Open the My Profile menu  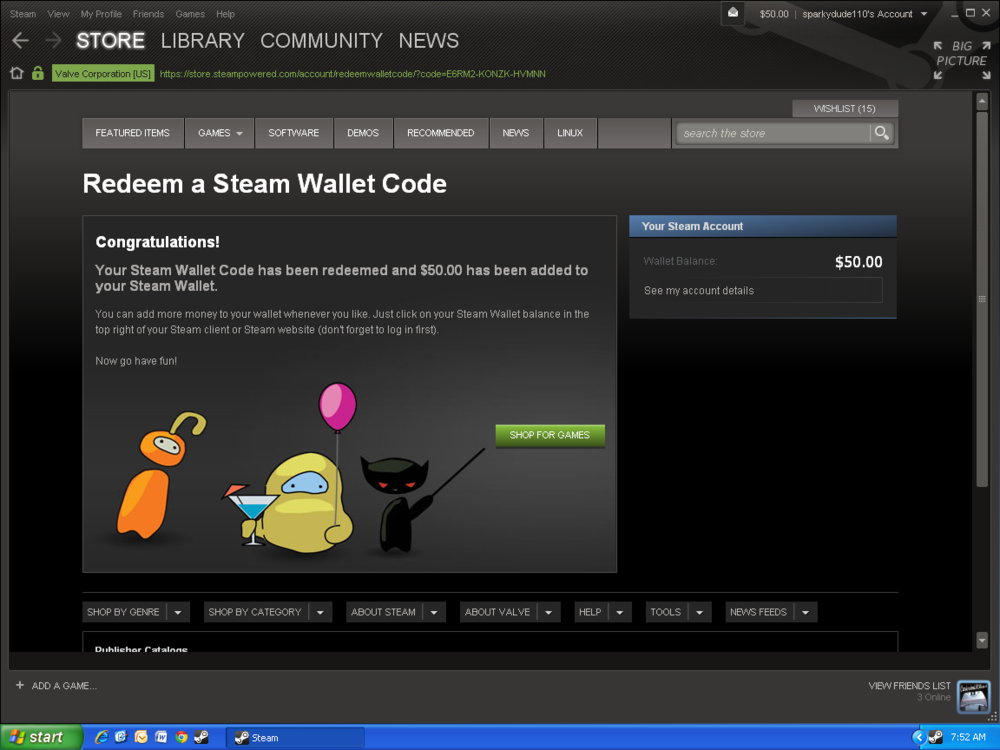pyautogui.click(x=101, y=13)
